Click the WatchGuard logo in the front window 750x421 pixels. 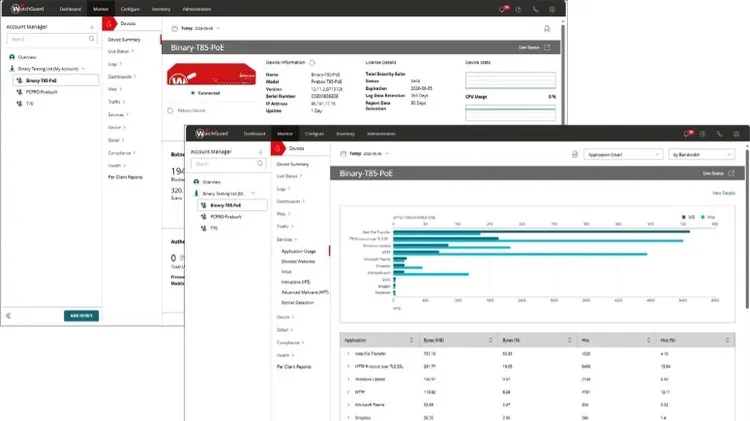pos(211,133)
